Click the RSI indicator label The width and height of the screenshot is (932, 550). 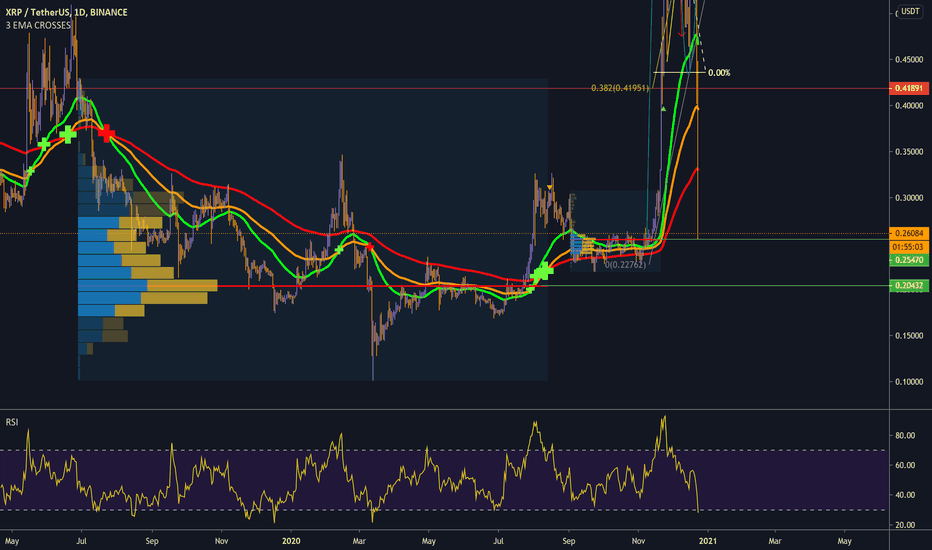click(x=12, y=422)
